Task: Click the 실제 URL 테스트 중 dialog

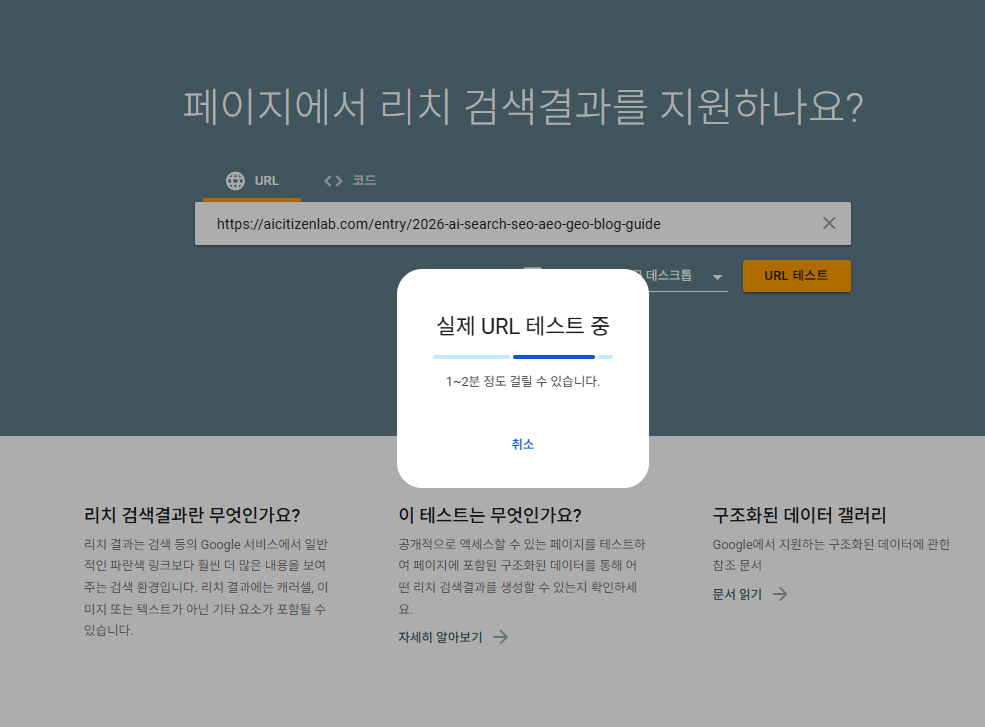Action: coord(522,378)
